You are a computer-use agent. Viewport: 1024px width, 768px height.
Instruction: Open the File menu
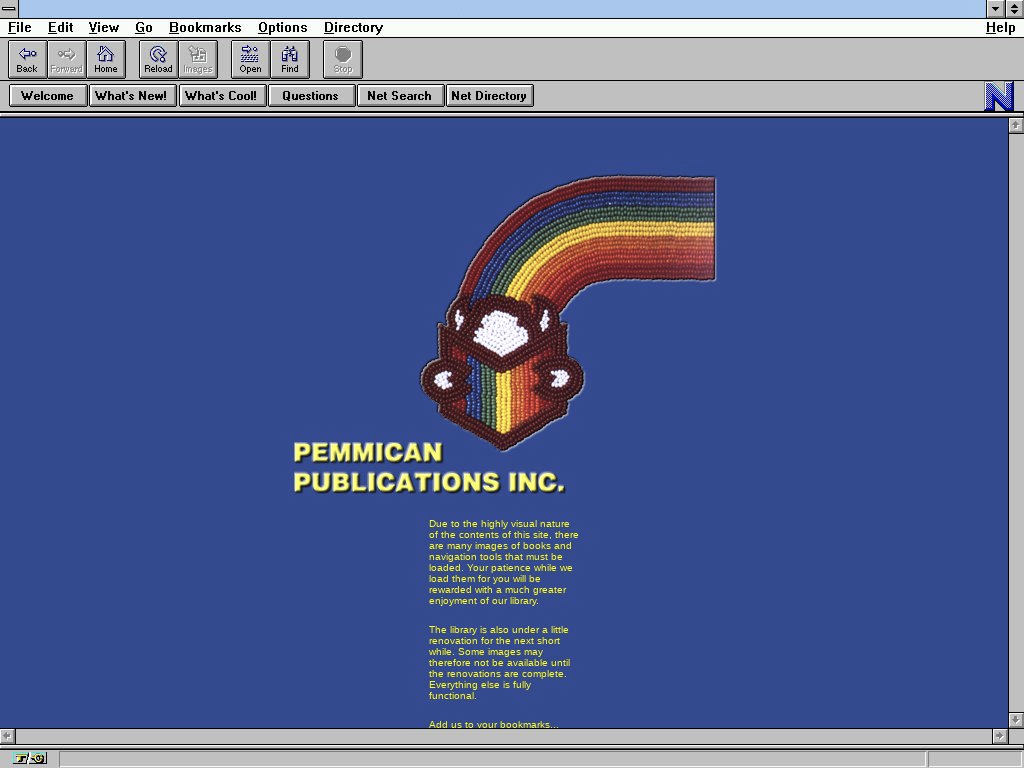[x=19, y=28]
